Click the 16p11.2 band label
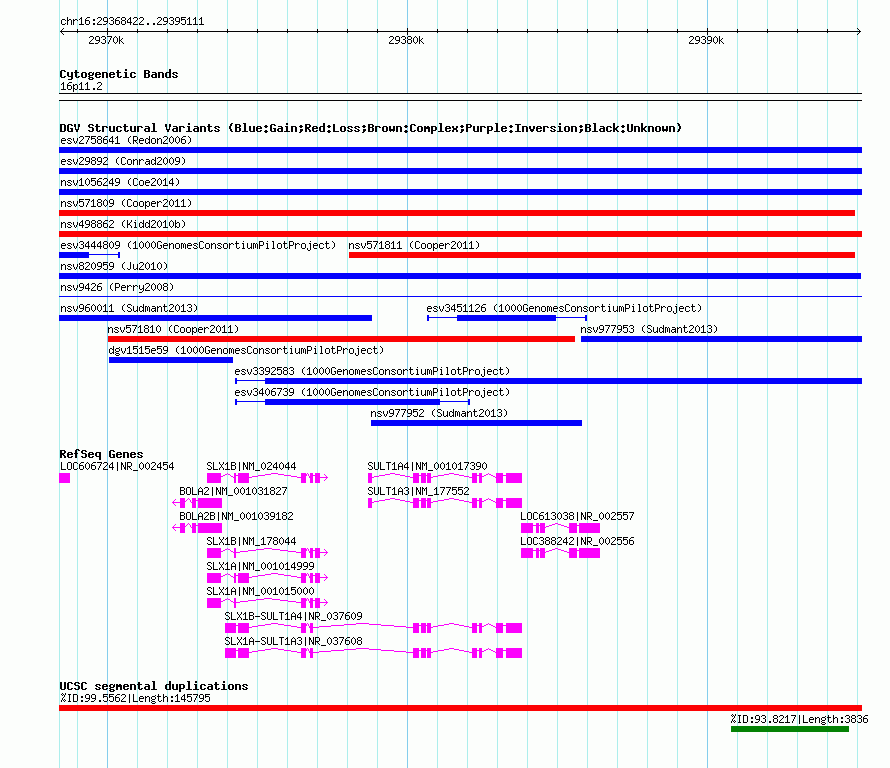Viewport: 890px width, 768px height. 81,87
